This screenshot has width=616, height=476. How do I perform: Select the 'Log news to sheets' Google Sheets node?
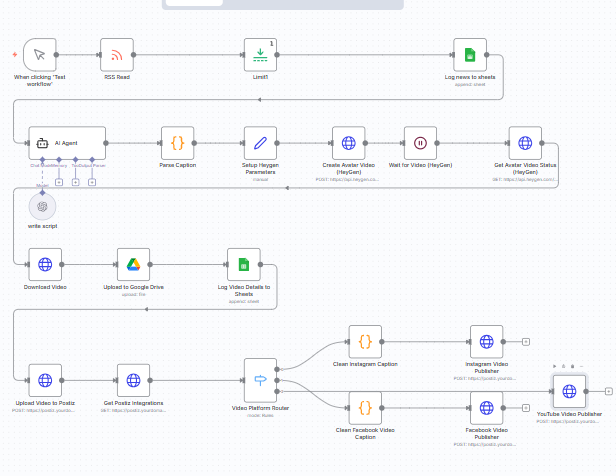[469, 55]
